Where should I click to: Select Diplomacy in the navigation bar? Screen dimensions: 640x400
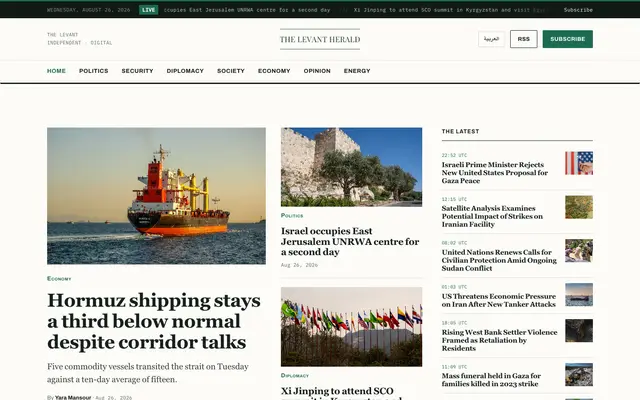point(185,71)
